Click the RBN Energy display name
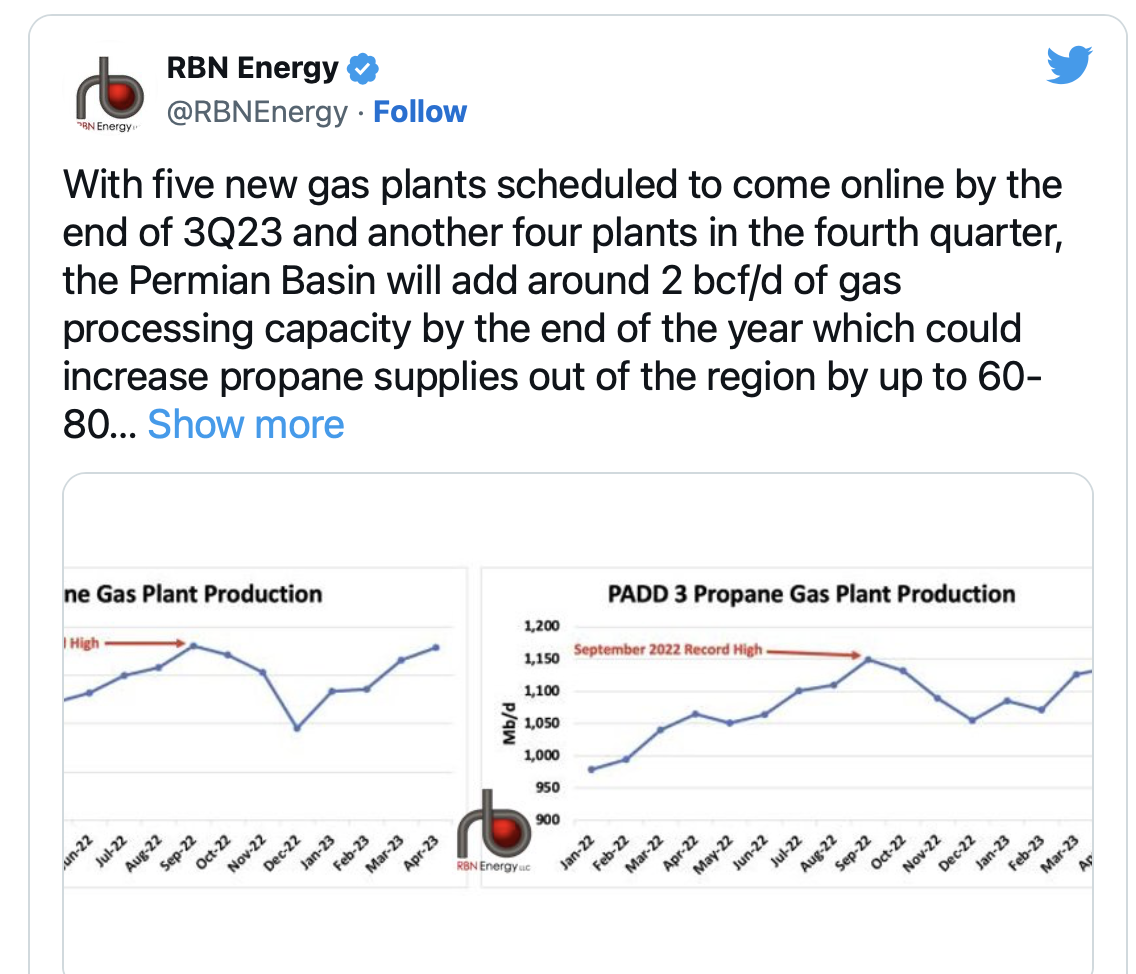Image resolution: width=1136 pixels, height=974 pixels. point(252,68)
